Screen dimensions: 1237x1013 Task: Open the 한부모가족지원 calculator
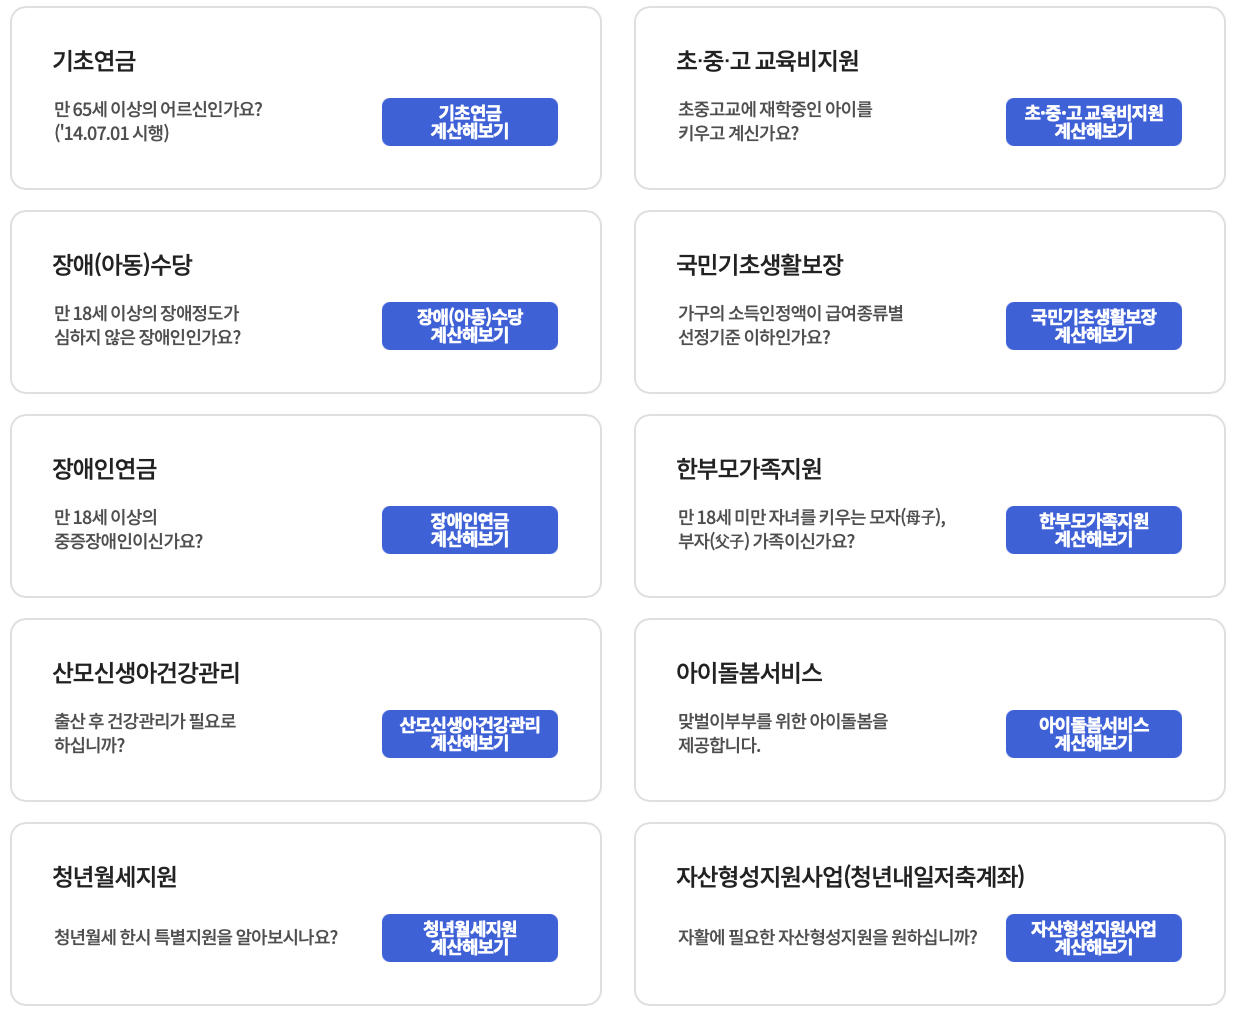[x=1093, y=529]
